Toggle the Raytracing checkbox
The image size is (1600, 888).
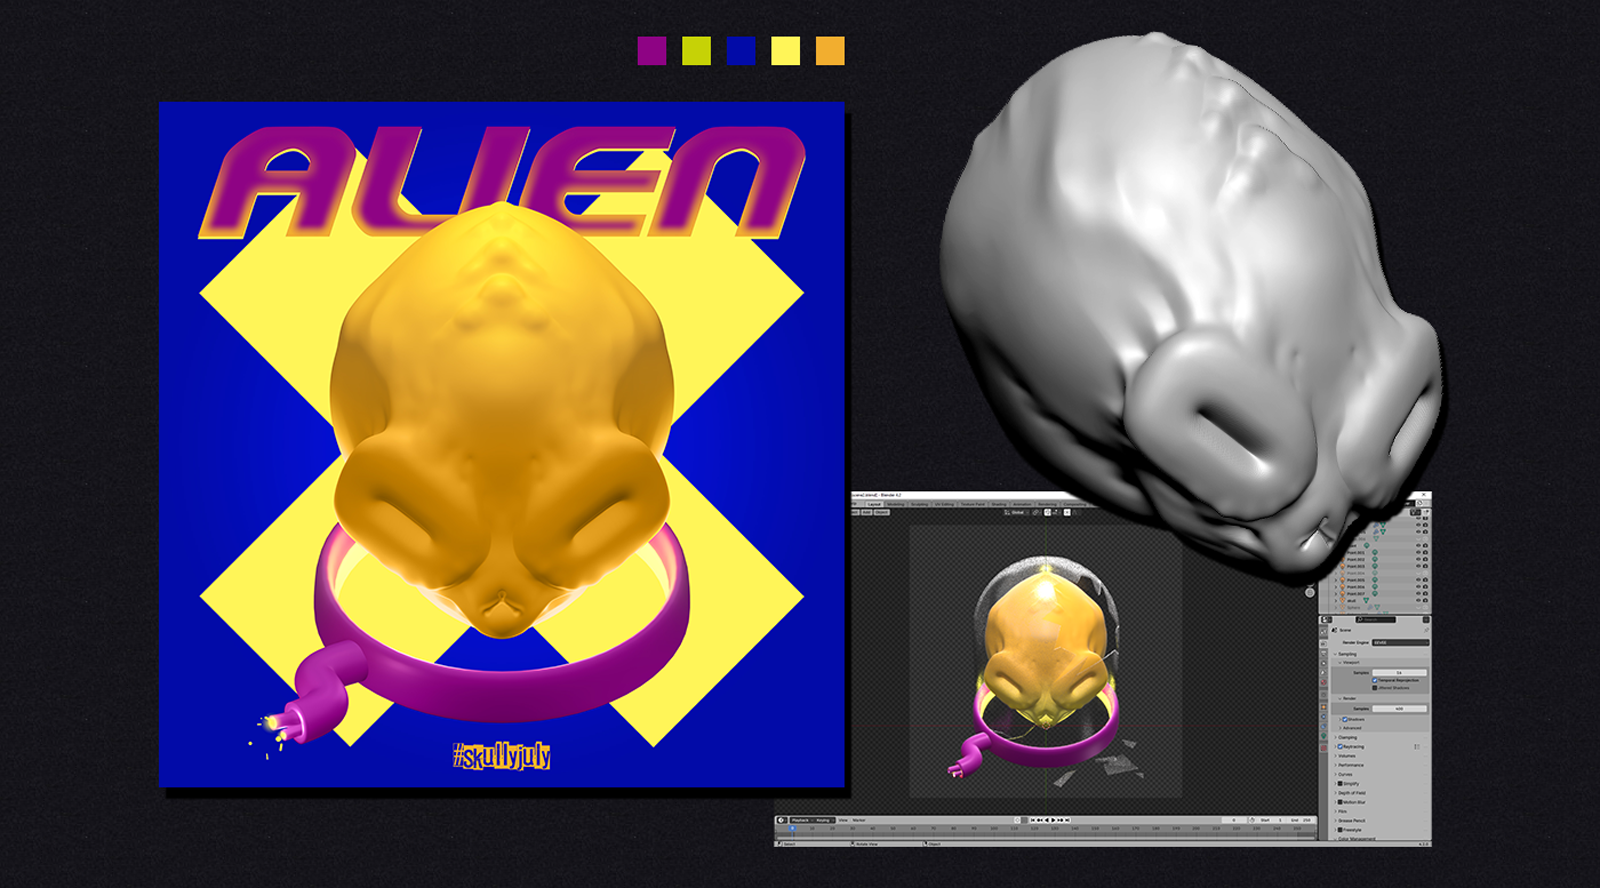click(x=1341, y=746)
